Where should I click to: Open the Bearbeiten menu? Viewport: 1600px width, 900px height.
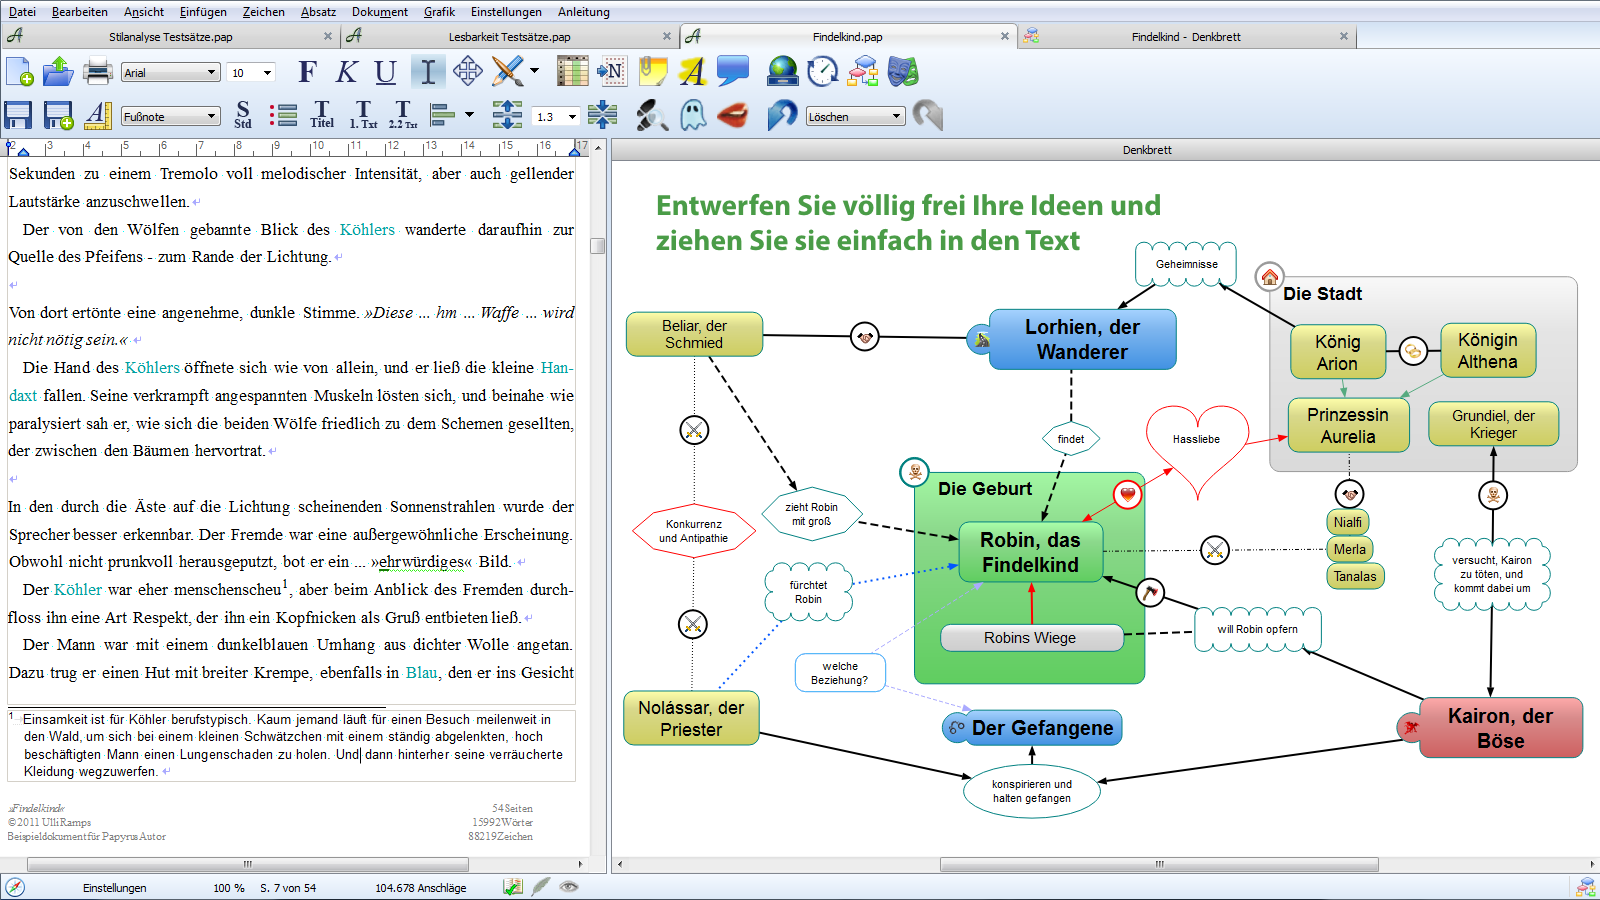tap(80, 12)
